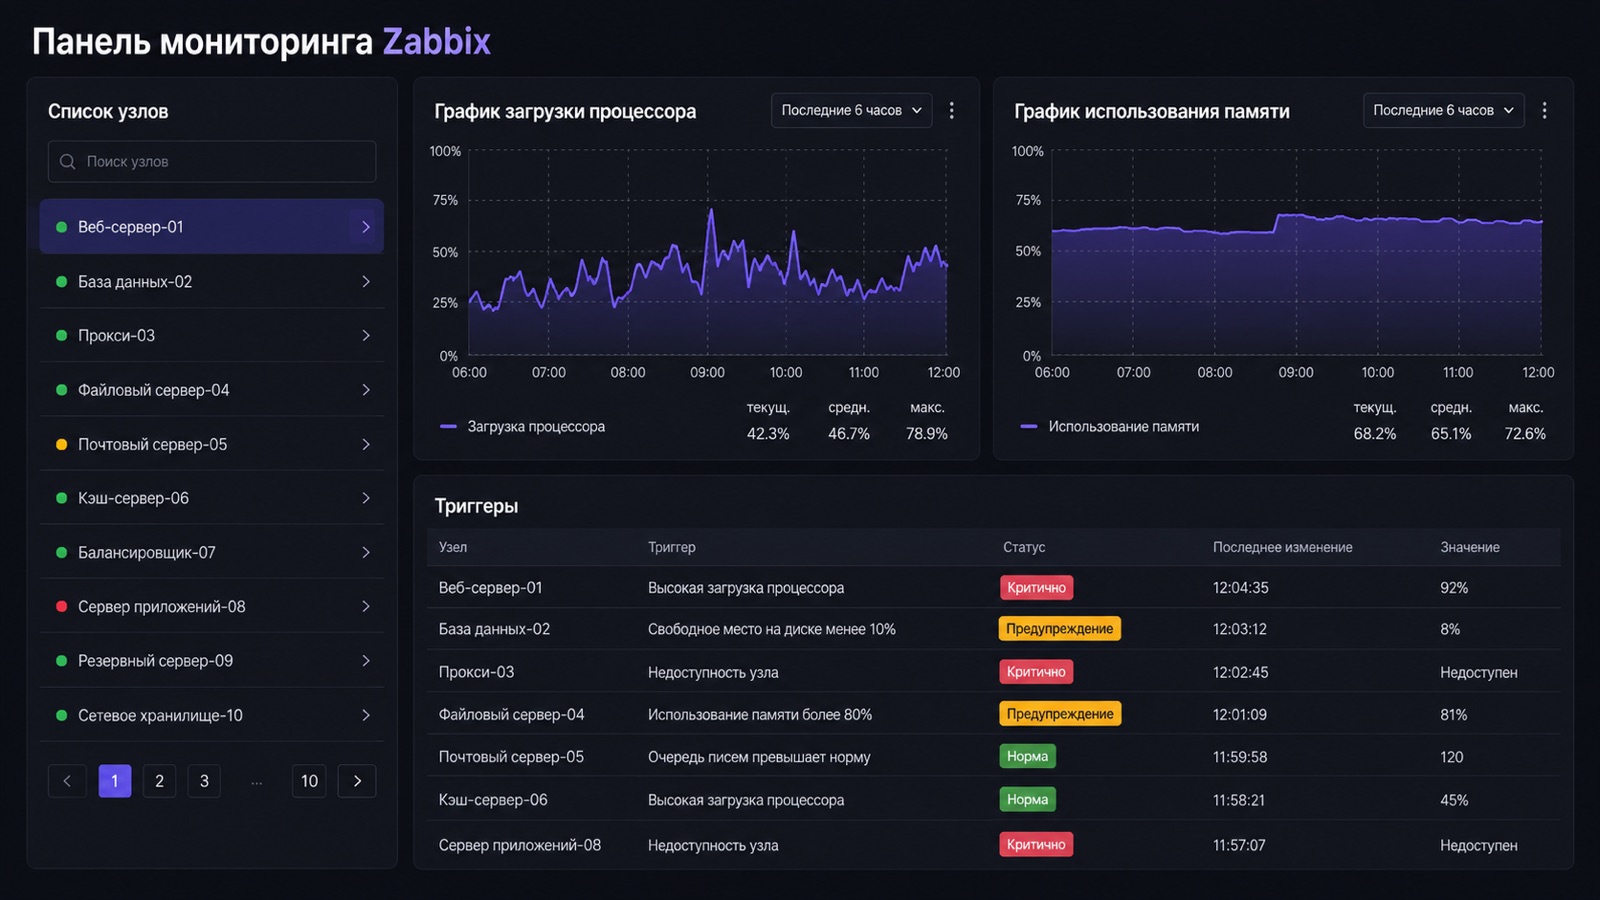Expand База данных-02 chevron in node list

(x=366, y=282)
